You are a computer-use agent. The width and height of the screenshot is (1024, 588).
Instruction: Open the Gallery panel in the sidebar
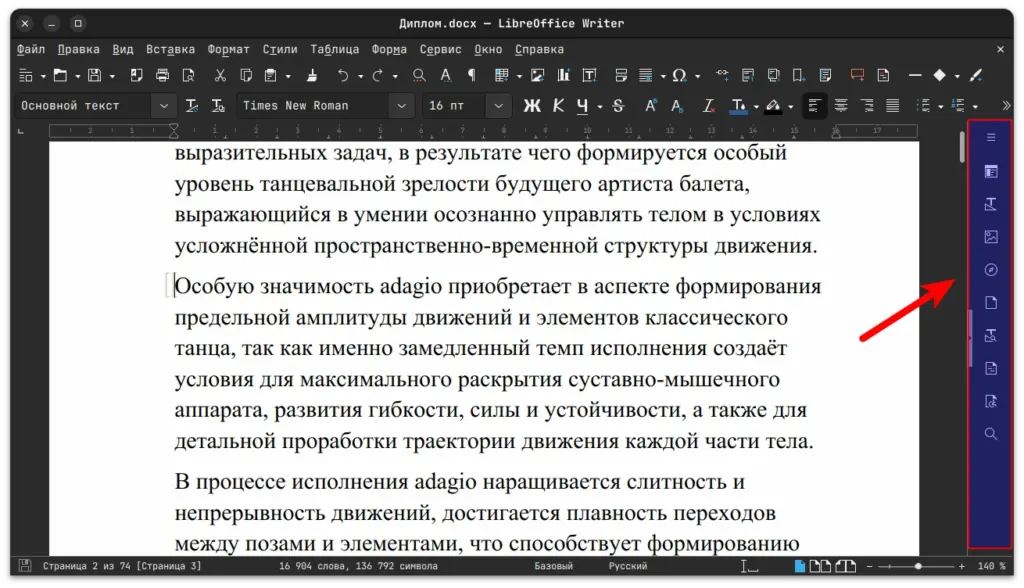pyautogui.click(x=990, y=236)
